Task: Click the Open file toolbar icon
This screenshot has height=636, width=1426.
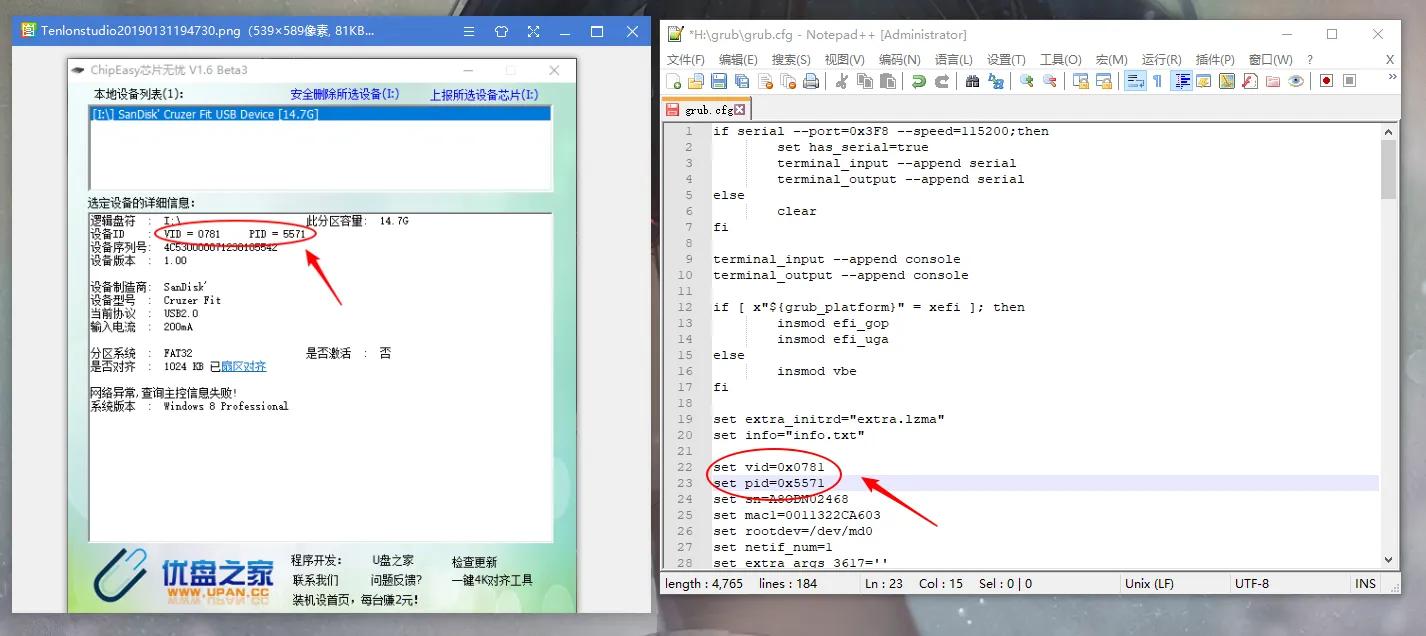Action: pos(696,81)
